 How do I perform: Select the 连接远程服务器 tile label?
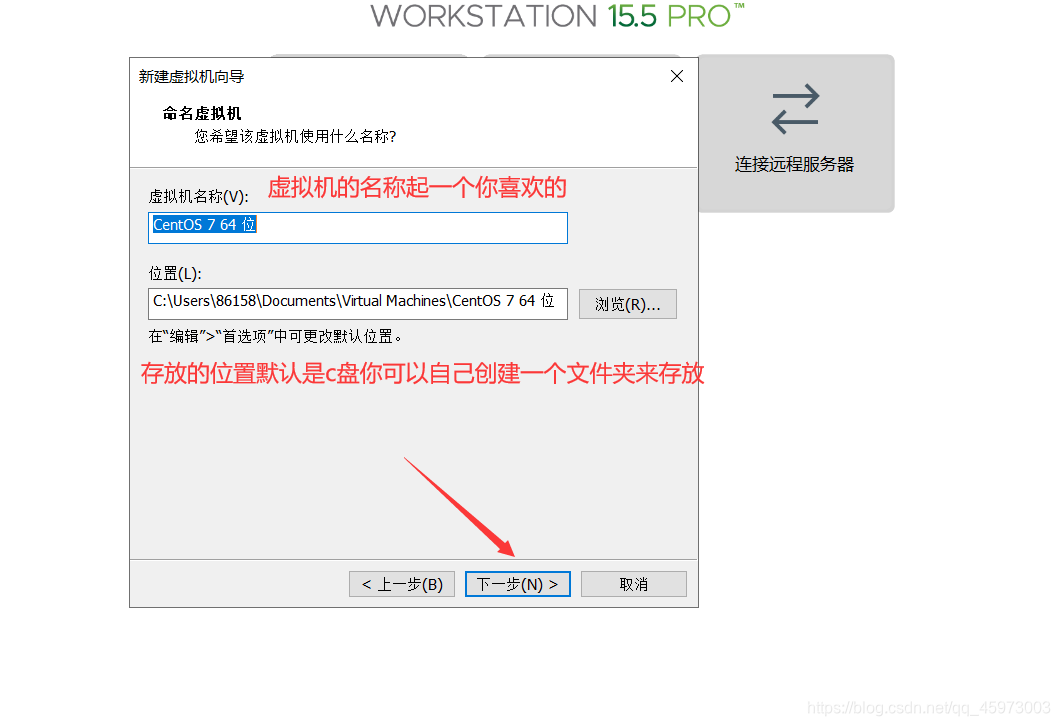click(794, 164)
